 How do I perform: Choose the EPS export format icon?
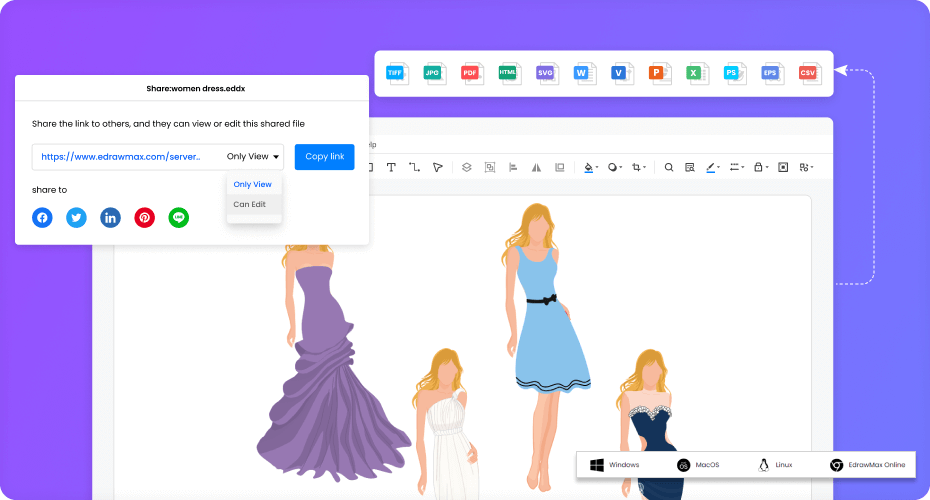click(x=772, y=74)
